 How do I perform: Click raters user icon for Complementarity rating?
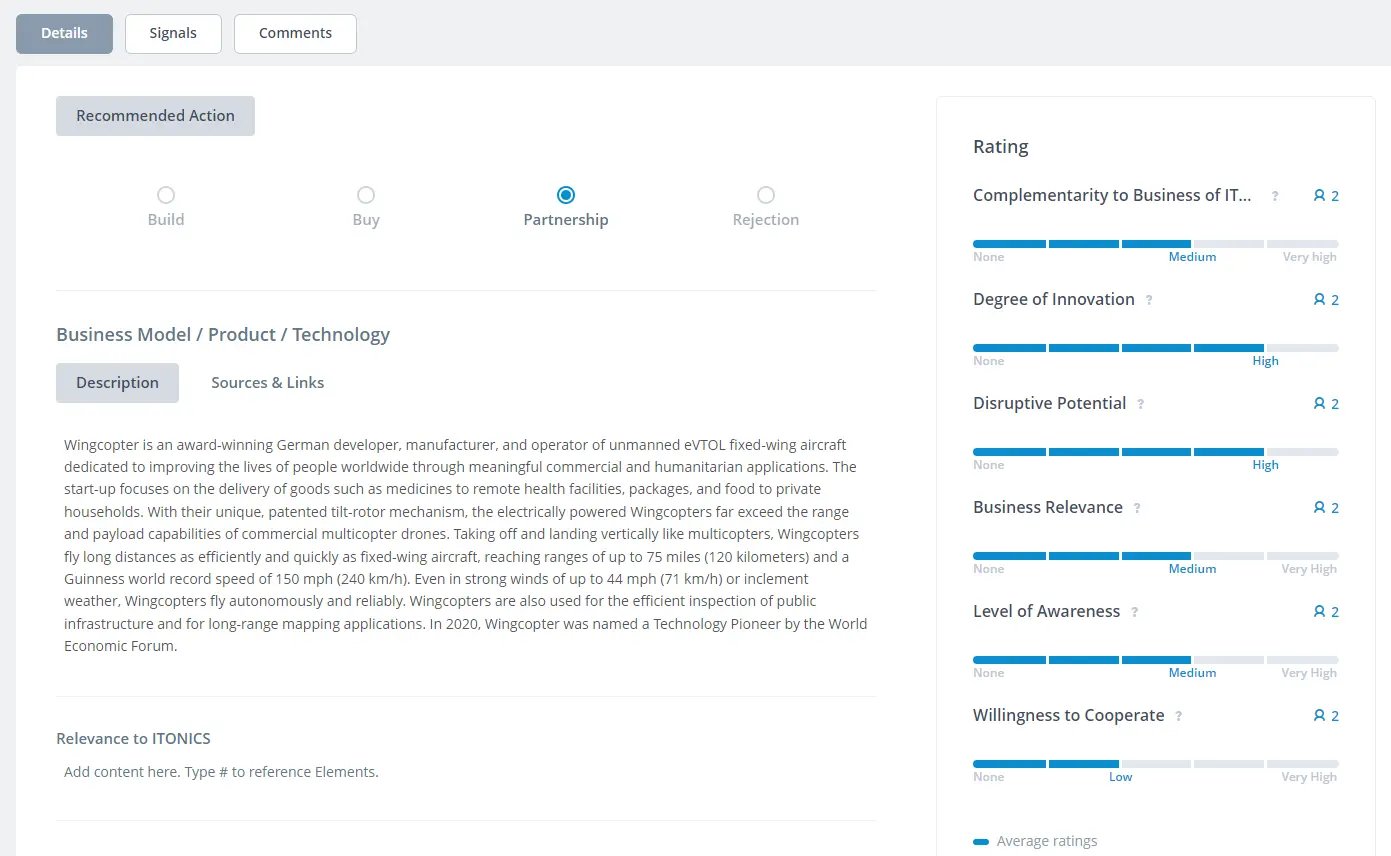coord(1319,196)
